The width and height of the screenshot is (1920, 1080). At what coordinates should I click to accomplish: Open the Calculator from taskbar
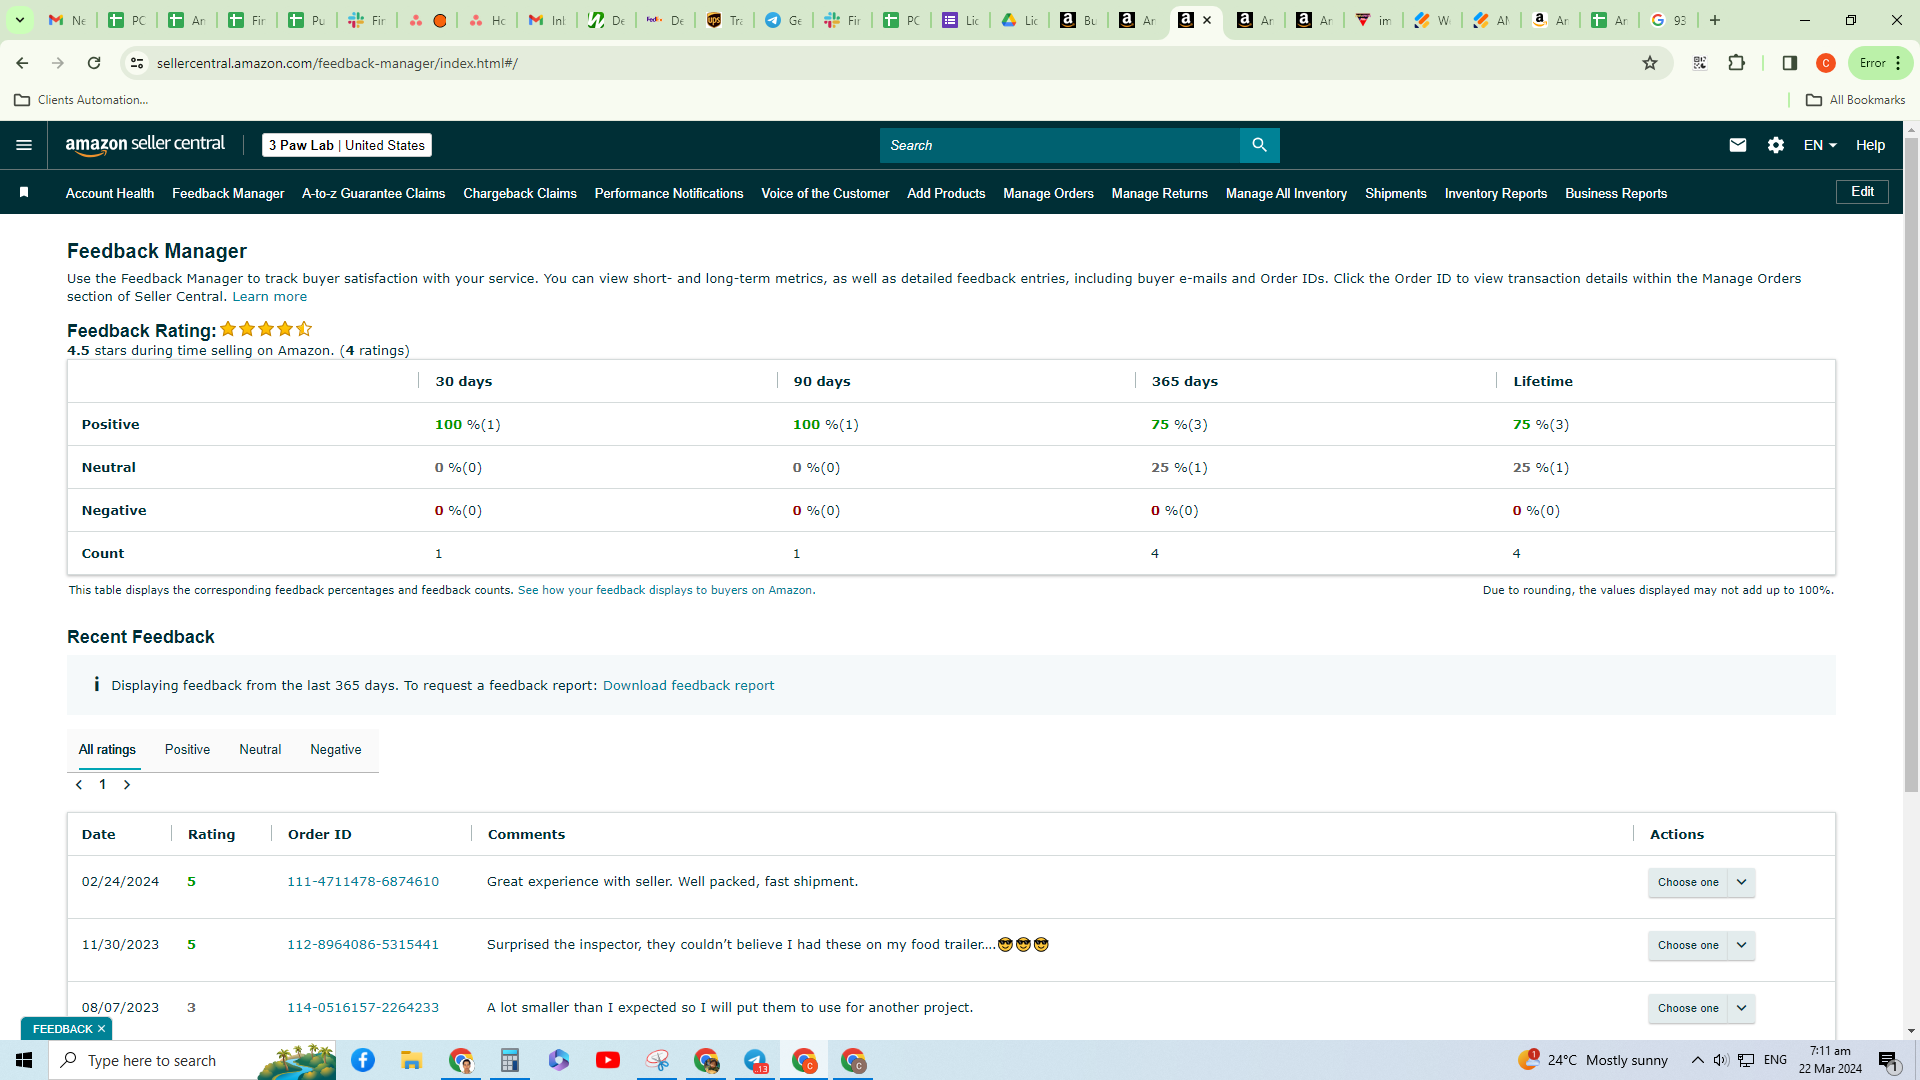coord(510,1060)
